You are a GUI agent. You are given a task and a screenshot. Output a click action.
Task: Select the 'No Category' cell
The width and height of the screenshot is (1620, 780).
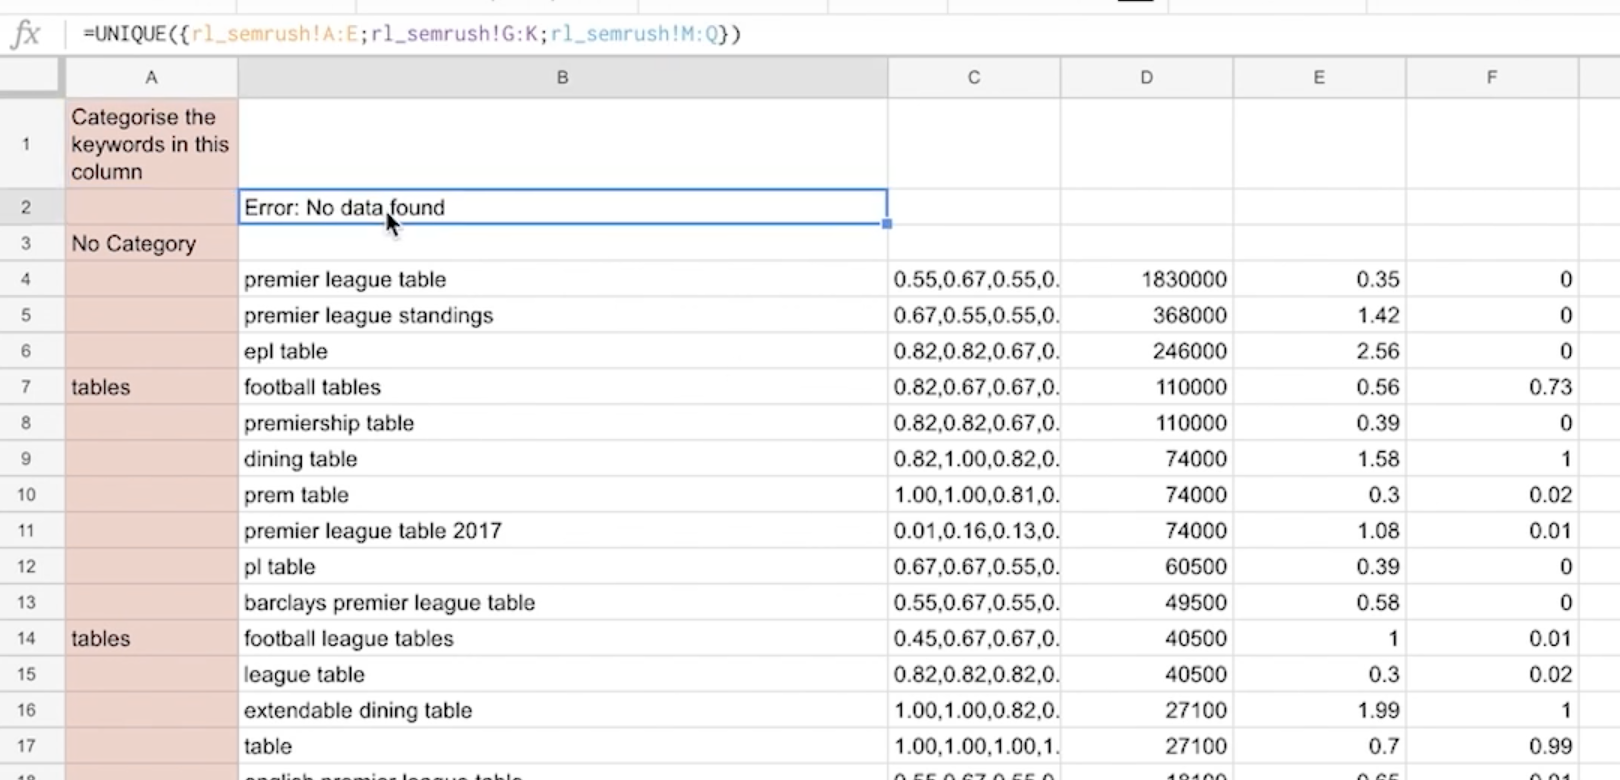(151, 244)
